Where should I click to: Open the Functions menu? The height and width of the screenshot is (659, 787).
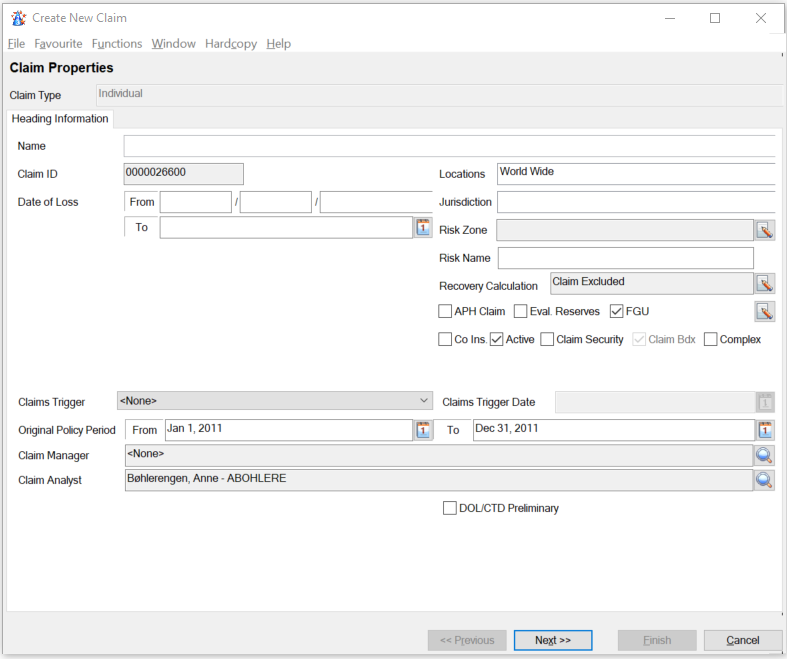pos(117,44)
